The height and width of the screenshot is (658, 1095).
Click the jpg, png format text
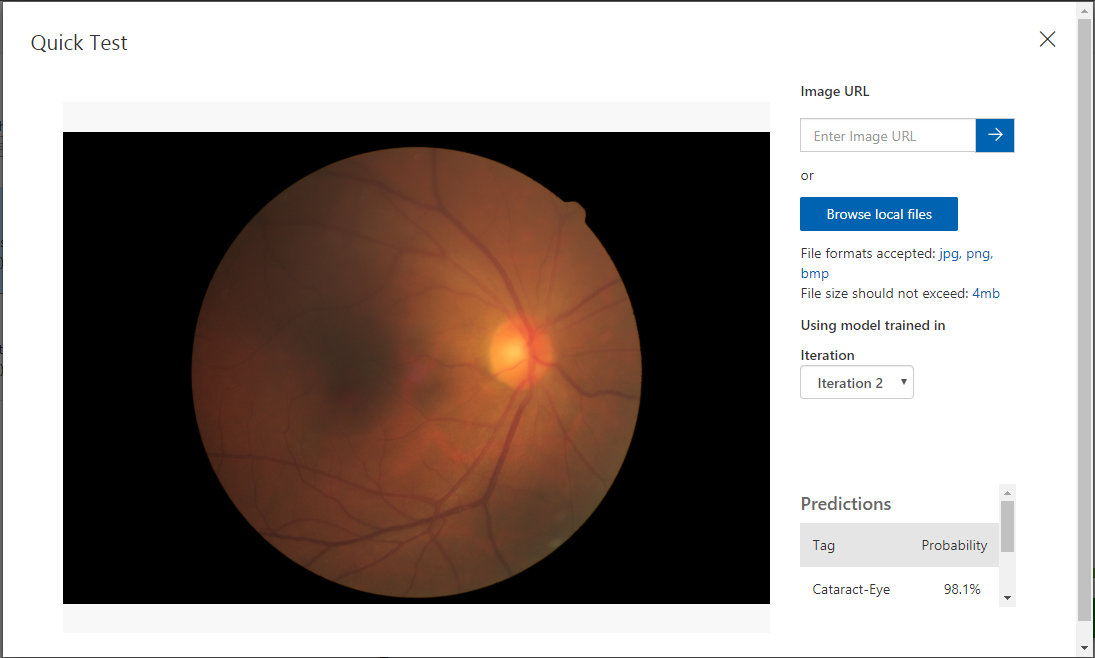click(966, 254)
